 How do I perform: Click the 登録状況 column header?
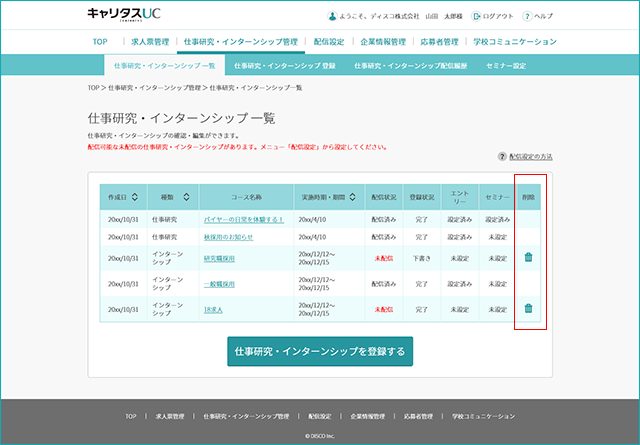point(422,197)
